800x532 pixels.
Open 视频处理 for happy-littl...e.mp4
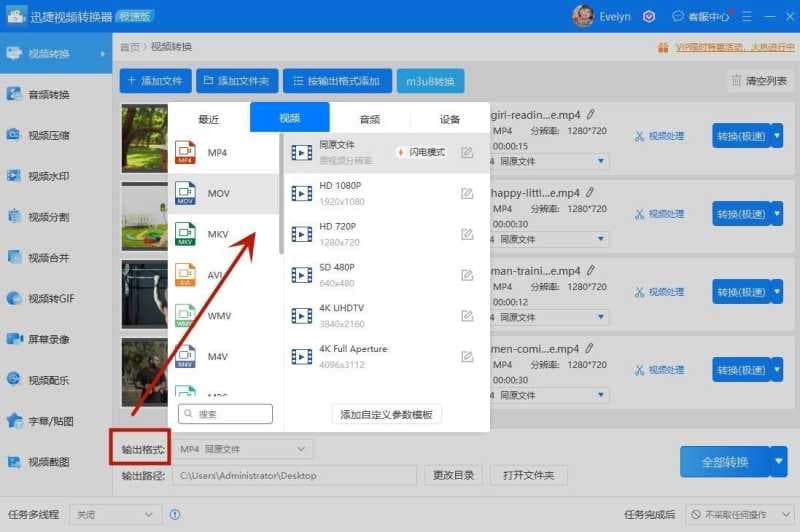click(659, 214)
